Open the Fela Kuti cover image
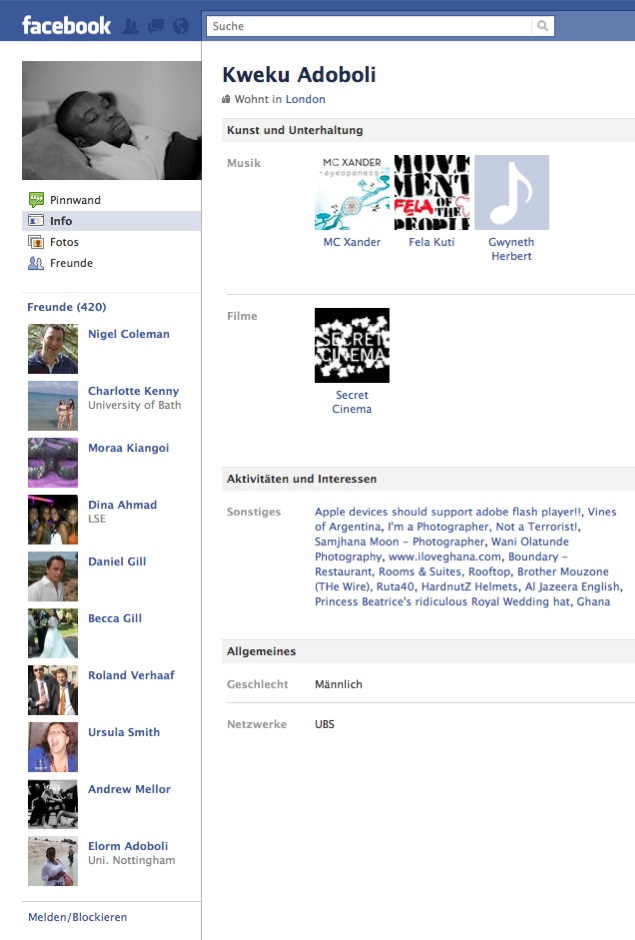Image resolution: width=635 pixels, height=940 pixels. click(x=432, y=192)
